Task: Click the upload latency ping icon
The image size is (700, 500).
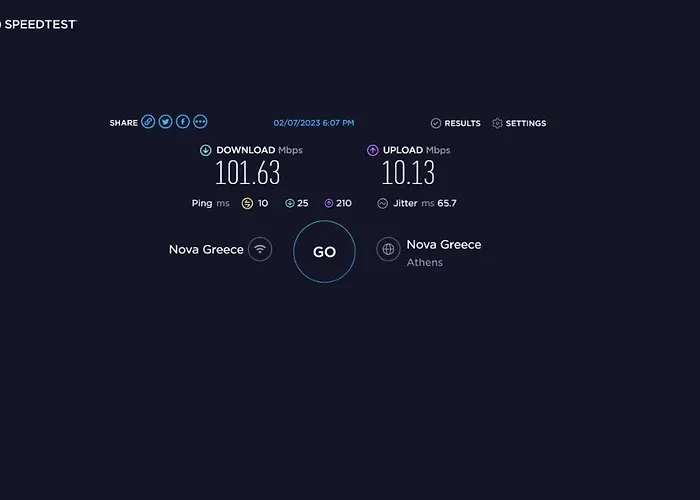Action: tap(329, 204)
